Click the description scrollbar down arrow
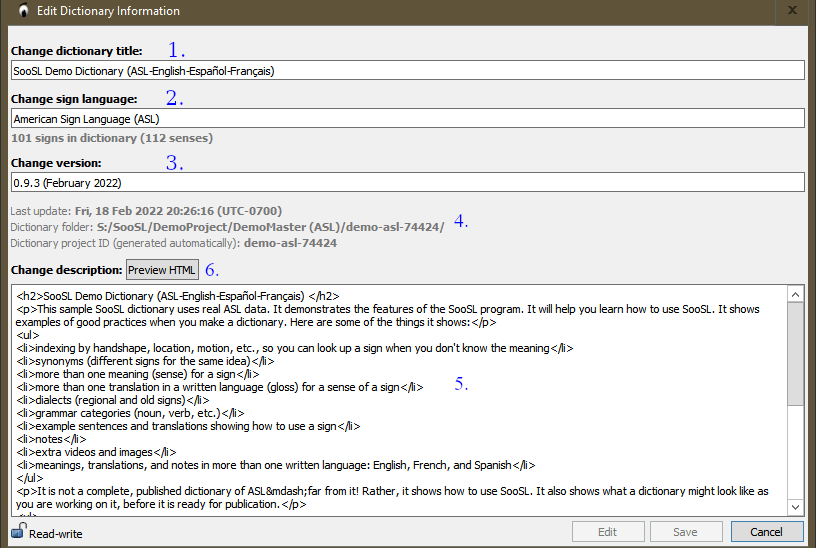The width and height of the screenshot is (816, 548). tap(795, 507)
